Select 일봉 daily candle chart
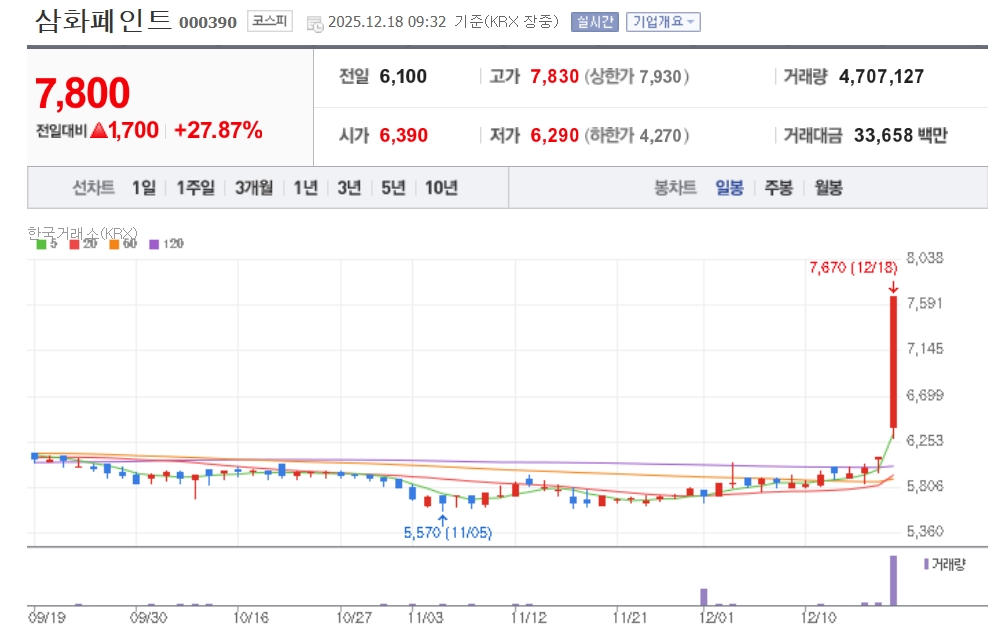Screen dimensions: 988x641 [729, 187]
